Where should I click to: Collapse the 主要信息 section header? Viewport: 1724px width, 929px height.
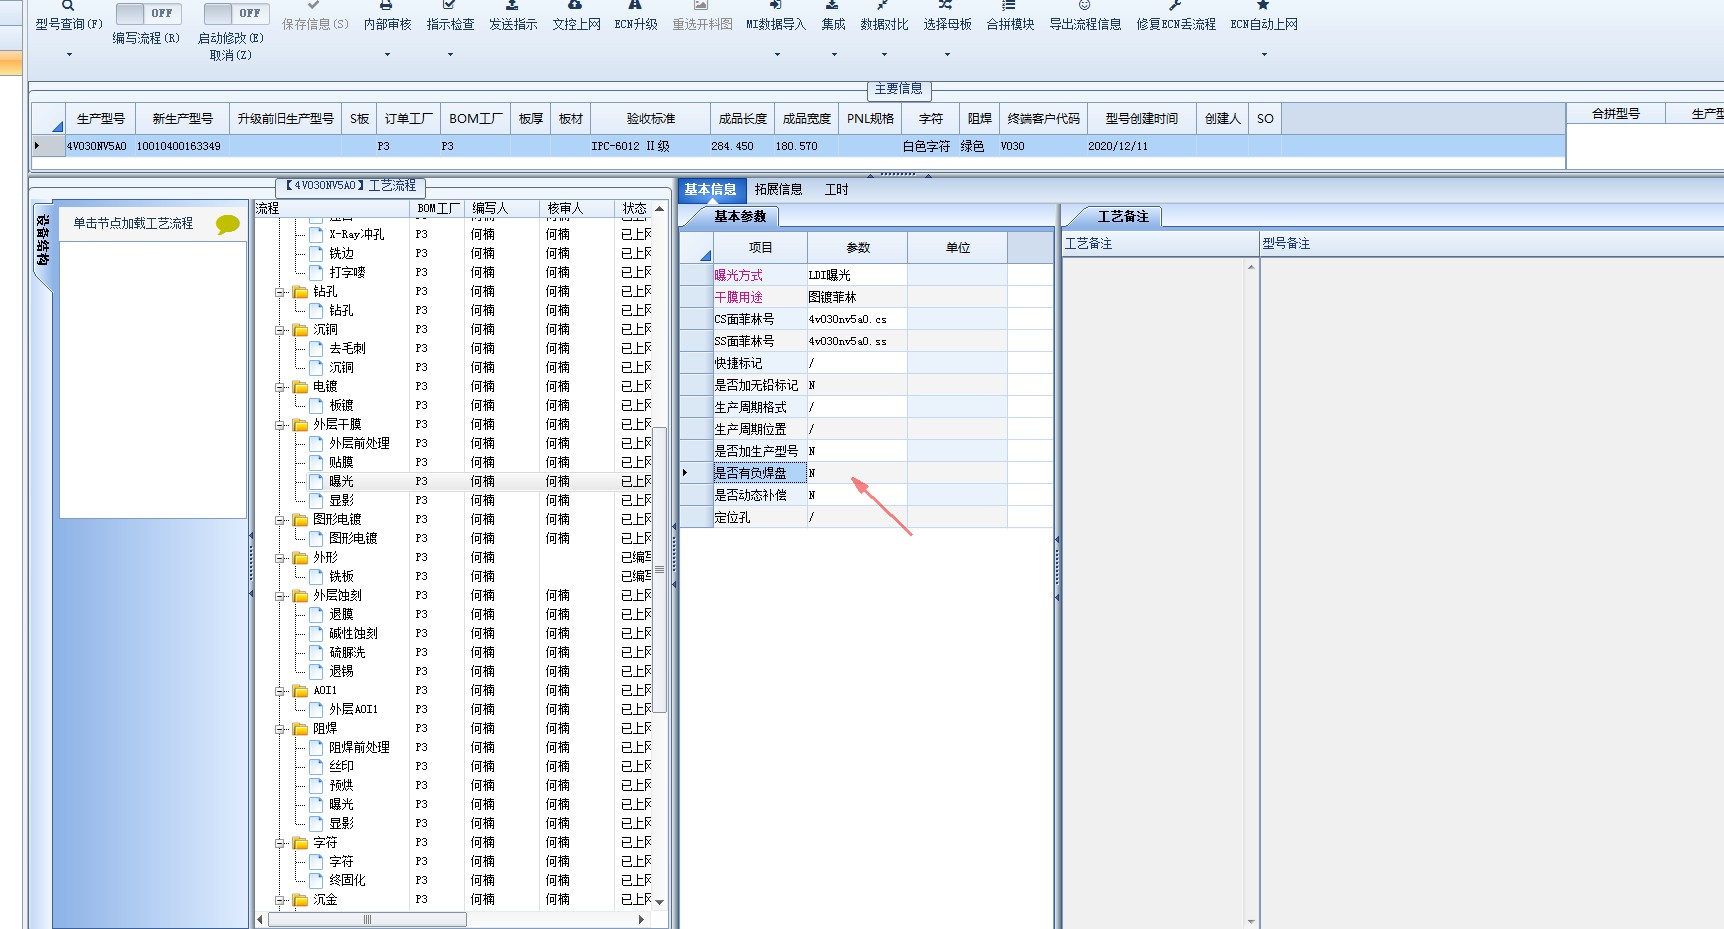898,90
